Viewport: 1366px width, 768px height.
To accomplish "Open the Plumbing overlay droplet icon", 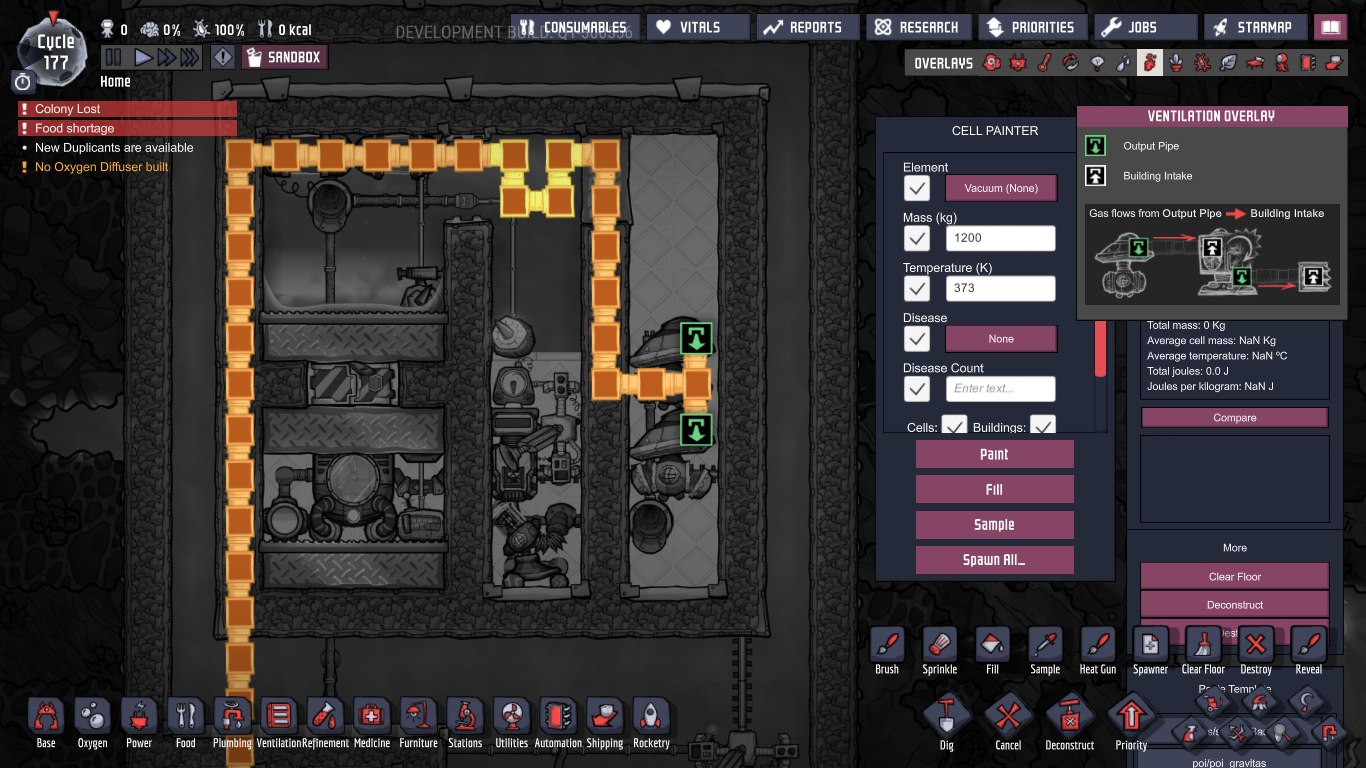I will pyautogui.click(x=1123, y=63).
